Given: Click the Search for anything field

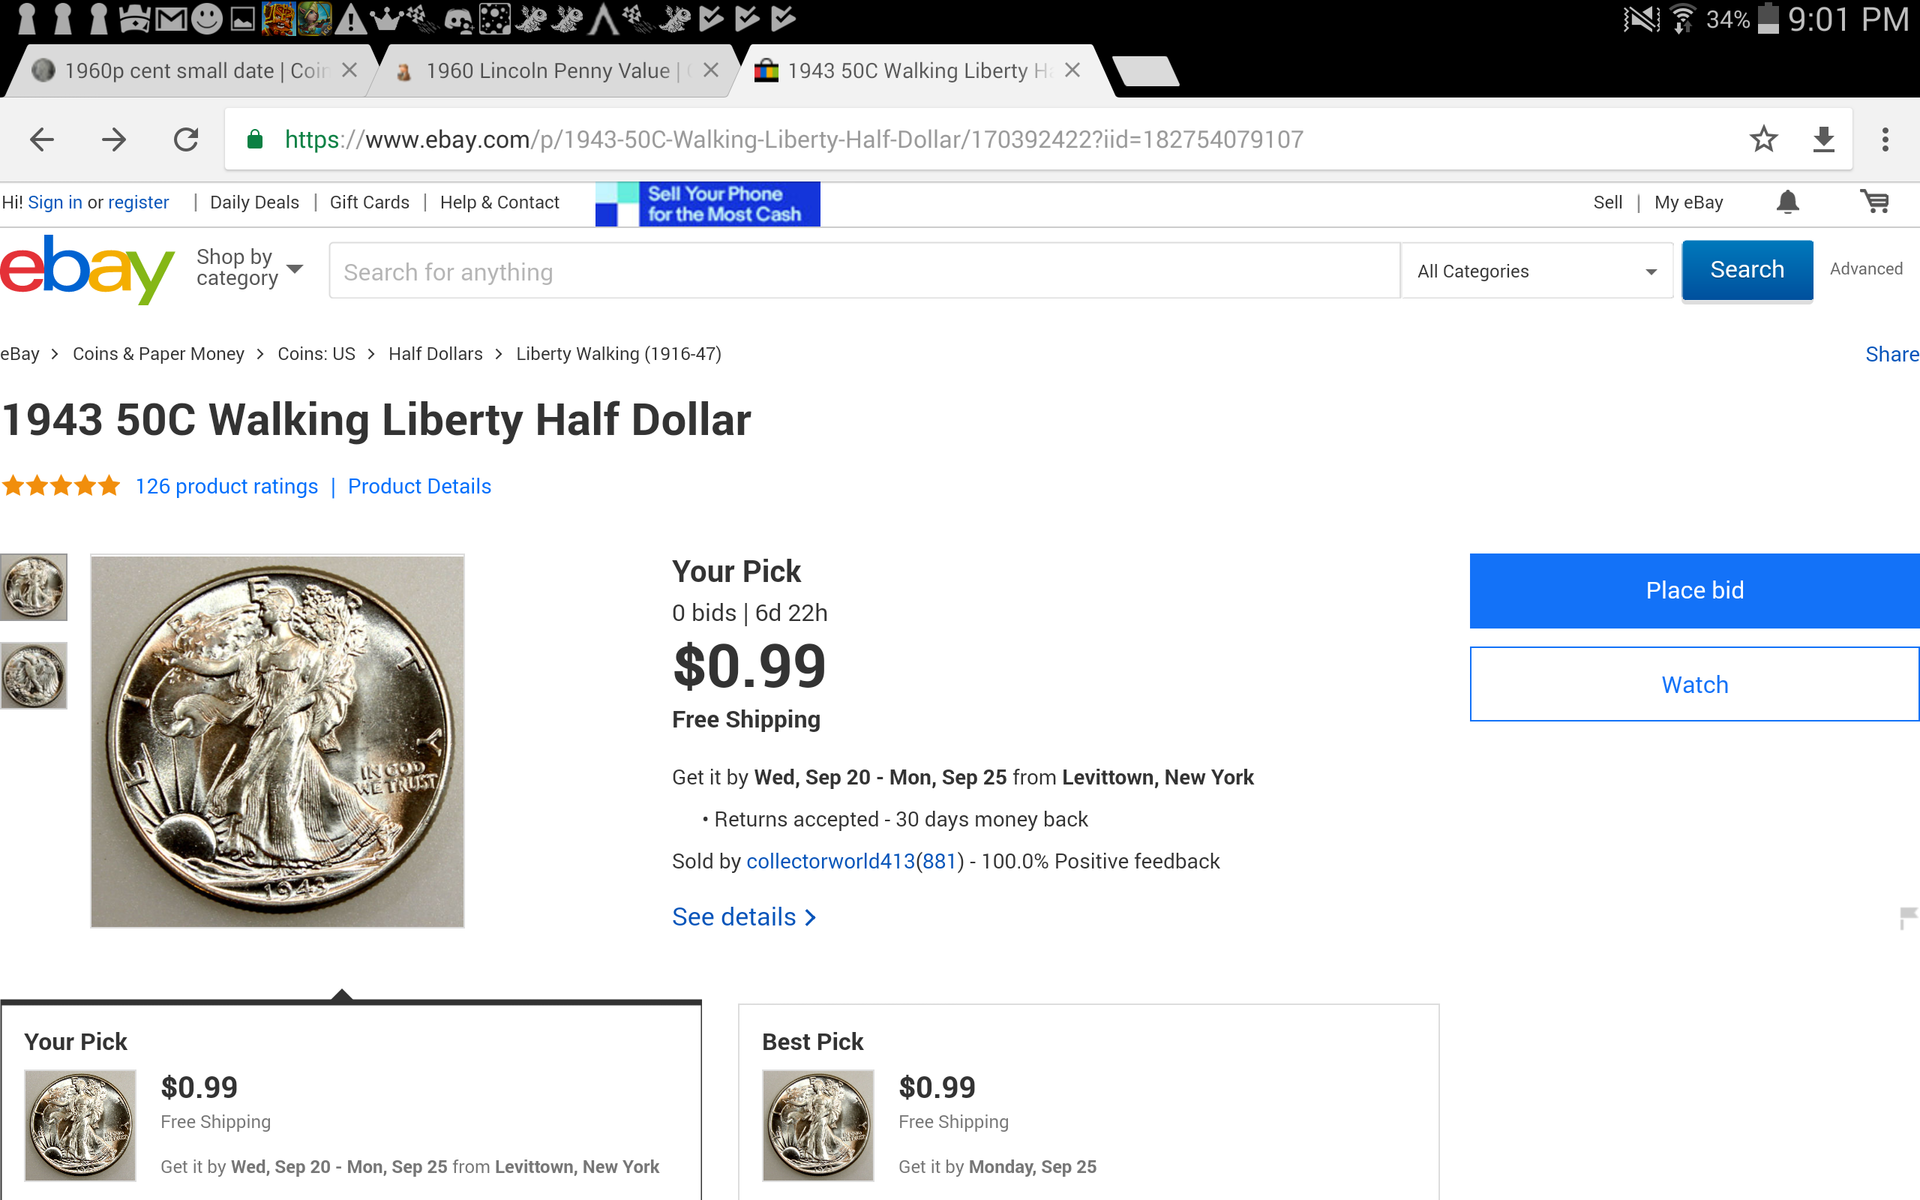Looking at the screenshot, I should coord(864,271).
